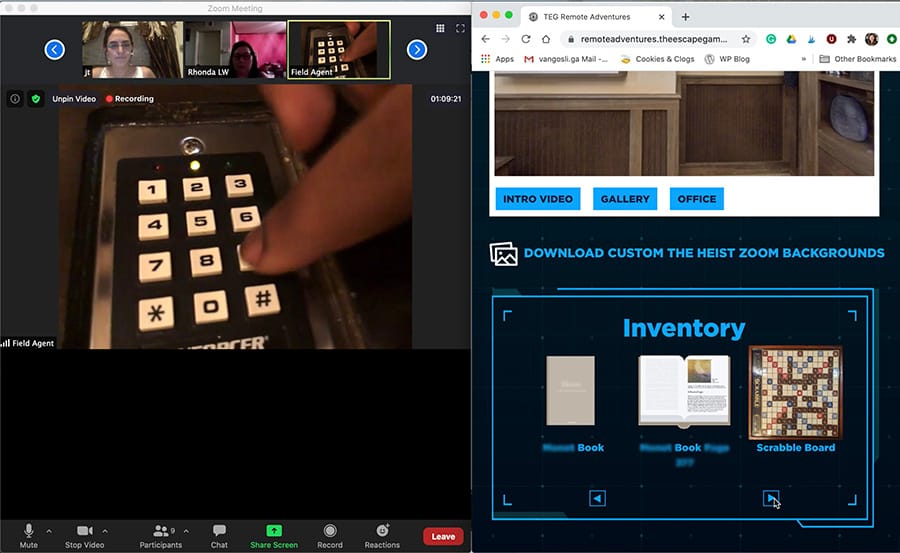The width and height of the screenshot is (900, 553).
Task: Select Rhonda LW's video thumbnail
Action: pos(235,49)
